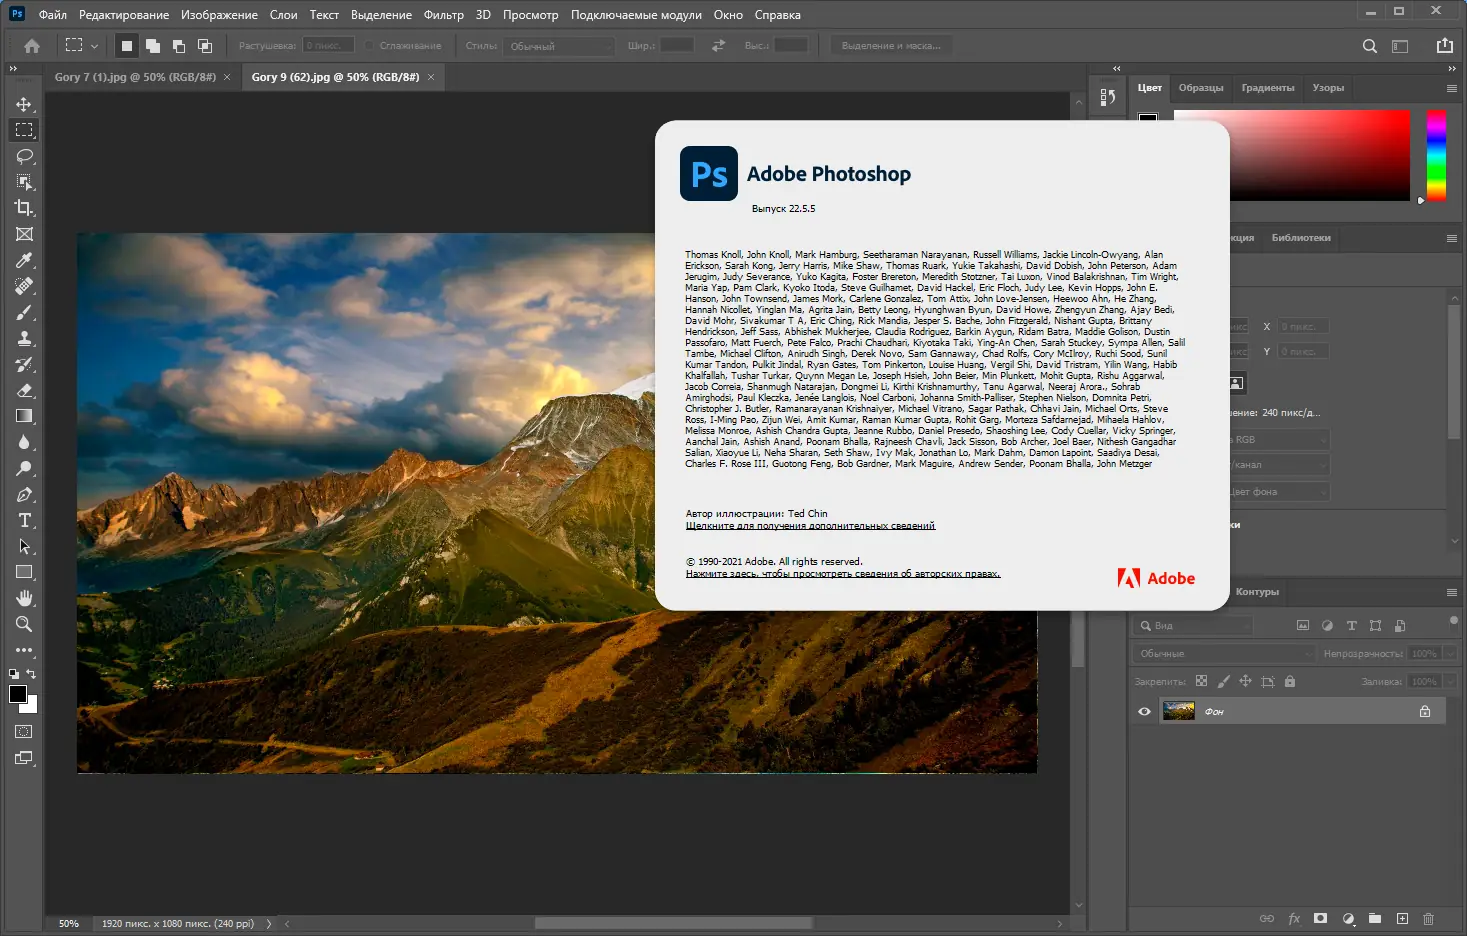Viewport: 1467px width, 936px height.
Task: Open the Стили dropdown showing Обычный
Action: pyautogui.click(x=558, y=45)
